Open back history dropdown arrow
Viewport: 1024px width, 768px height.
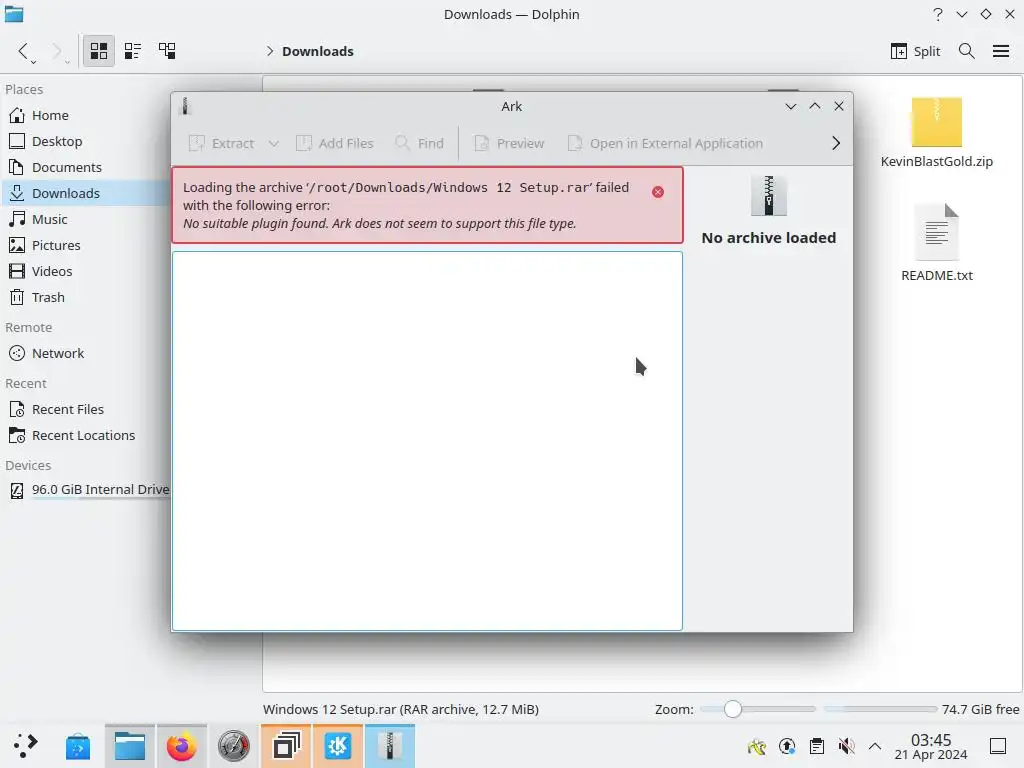33,62
